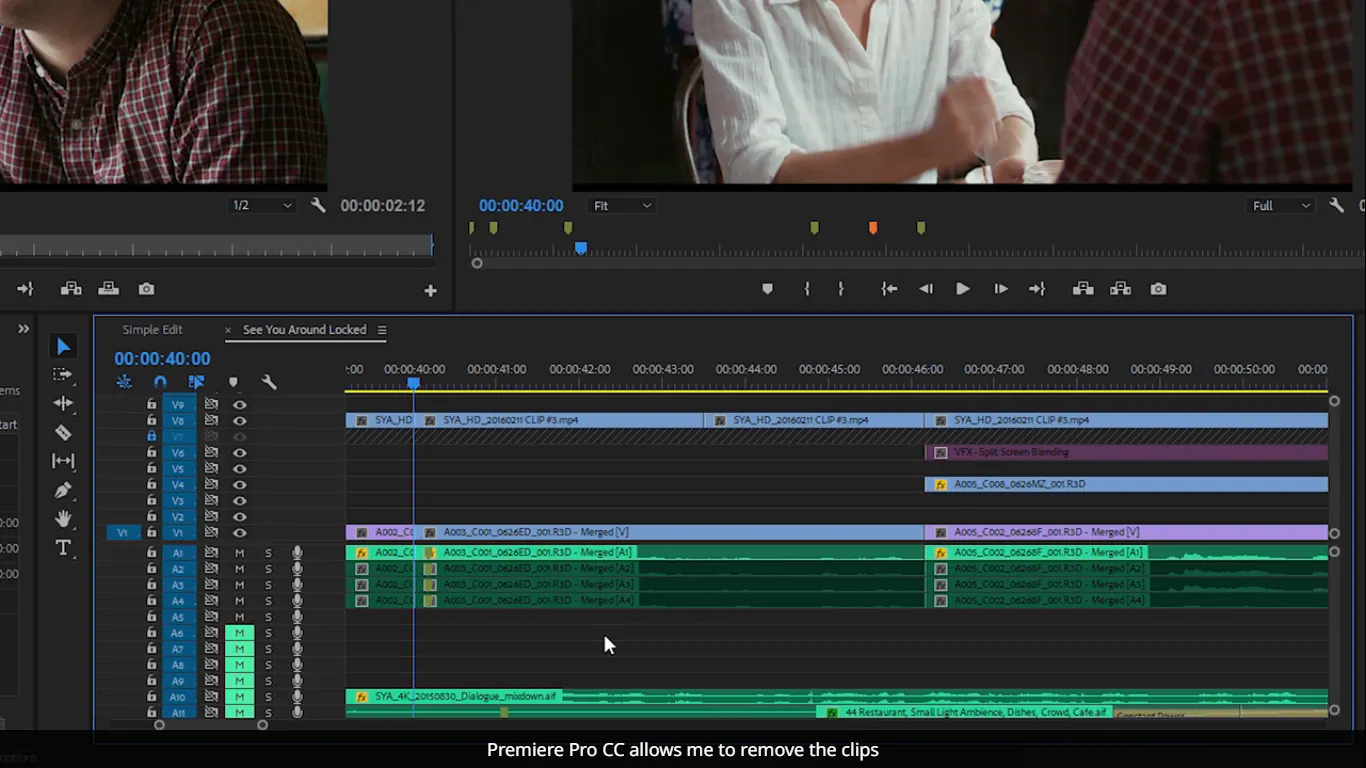Toggle Linked Selection in timeline
The image size is (1366, 768).
coord(196,382)
